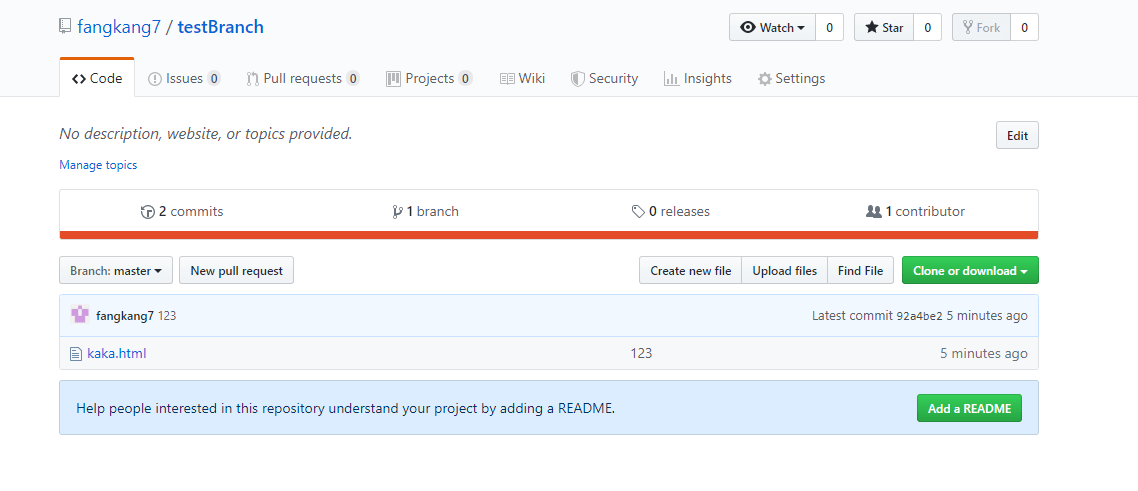Screen dimensions: 1138x491
Task: Star the testBranch repository
Action: point(884,28)
